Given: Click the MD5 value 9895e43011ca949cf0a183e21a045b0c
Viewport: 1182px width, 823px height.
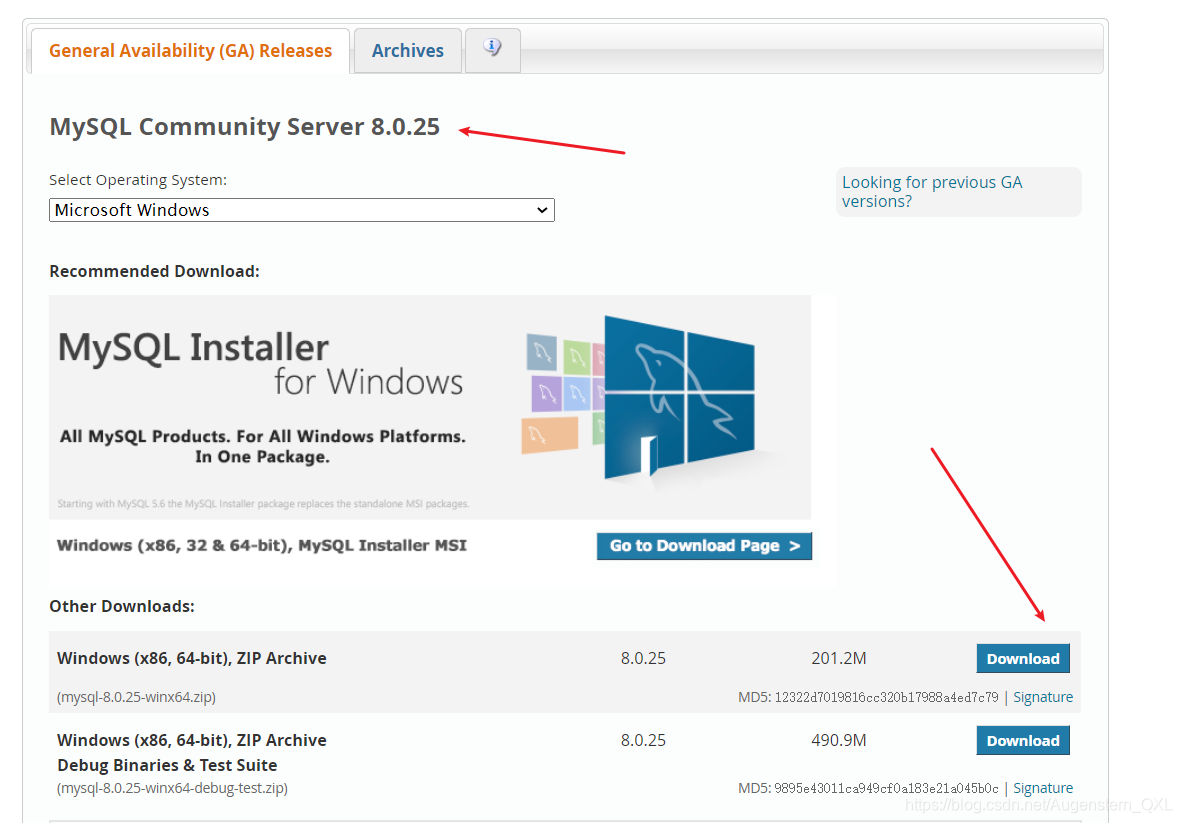Looking at the screenshot, I should 886,788.
